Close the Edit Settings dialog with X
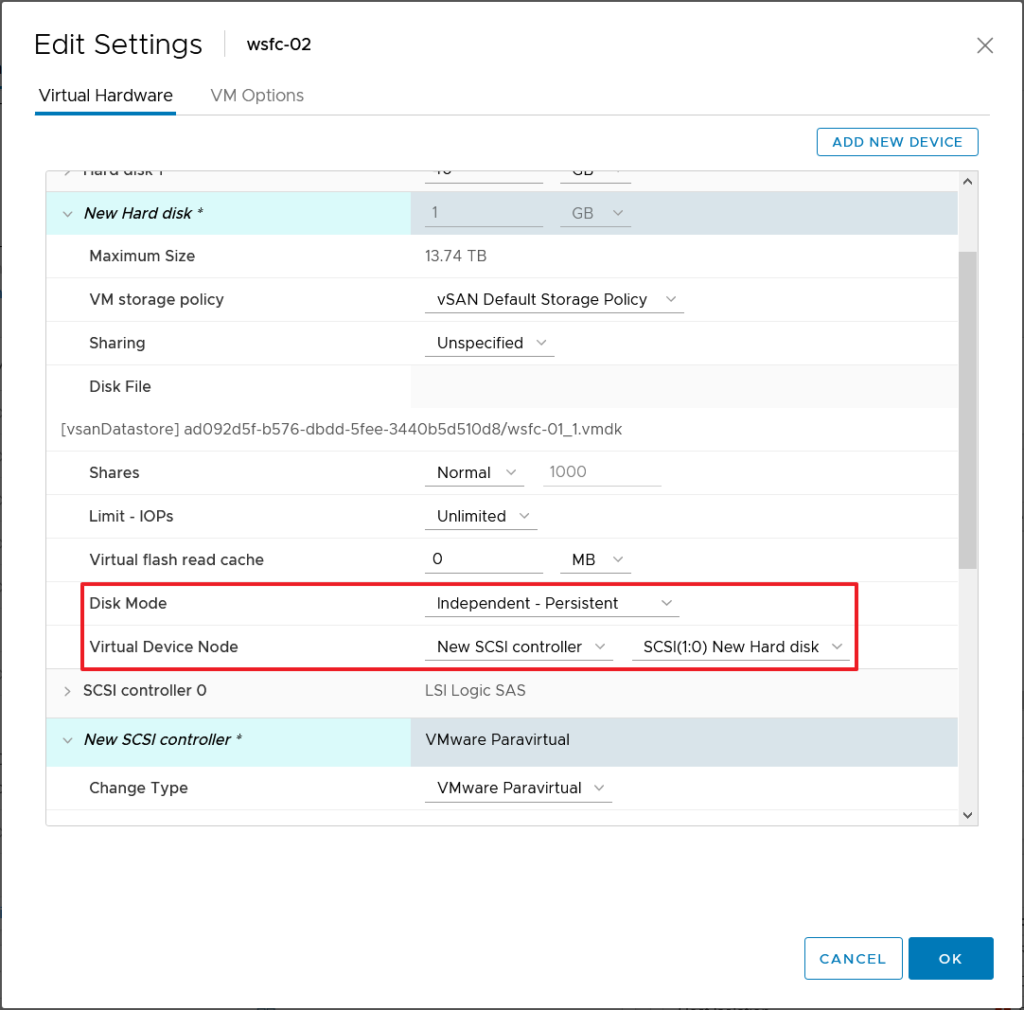Viewport: 1024px width, 1010px height. click(984, 45)
